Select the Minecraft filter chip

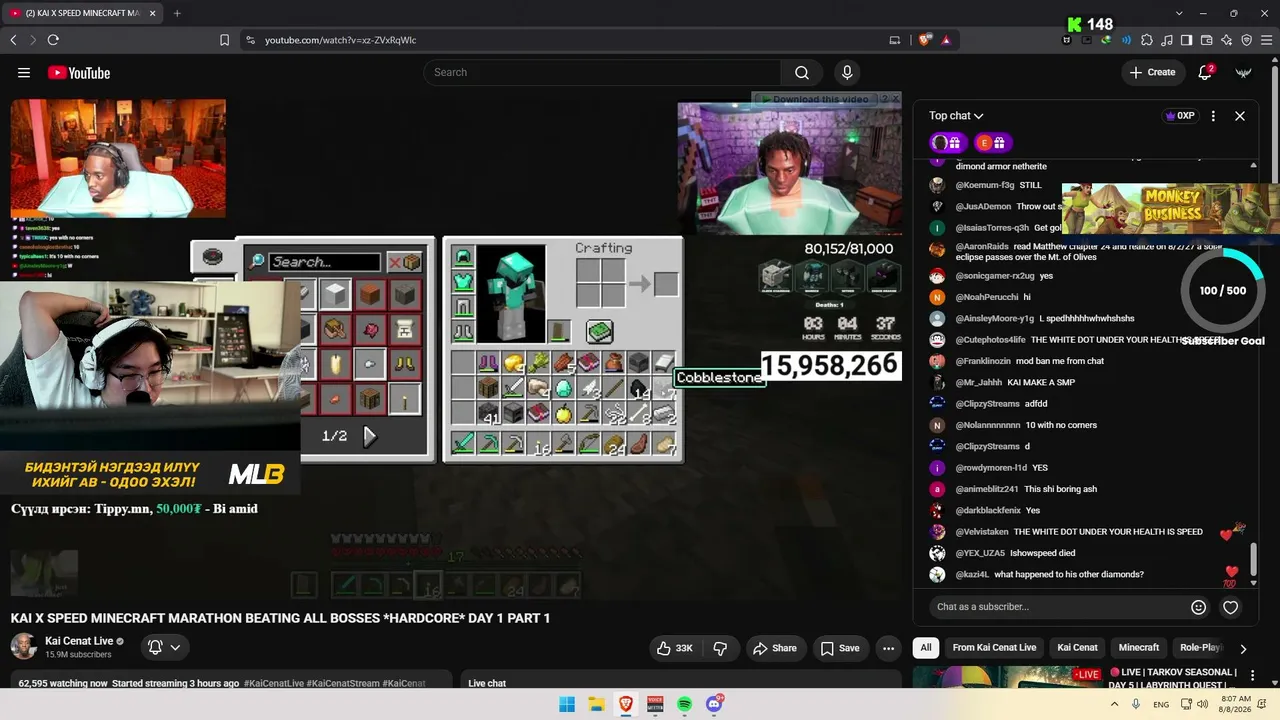(x=1139, y=648)
